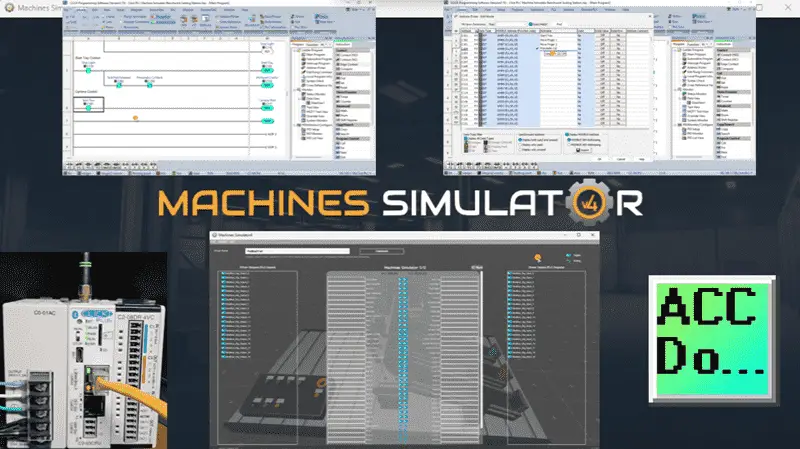Screen dimensions: 800x449
Task: Select Contact (NC) instruction in left window
Action: pos(346,60)
